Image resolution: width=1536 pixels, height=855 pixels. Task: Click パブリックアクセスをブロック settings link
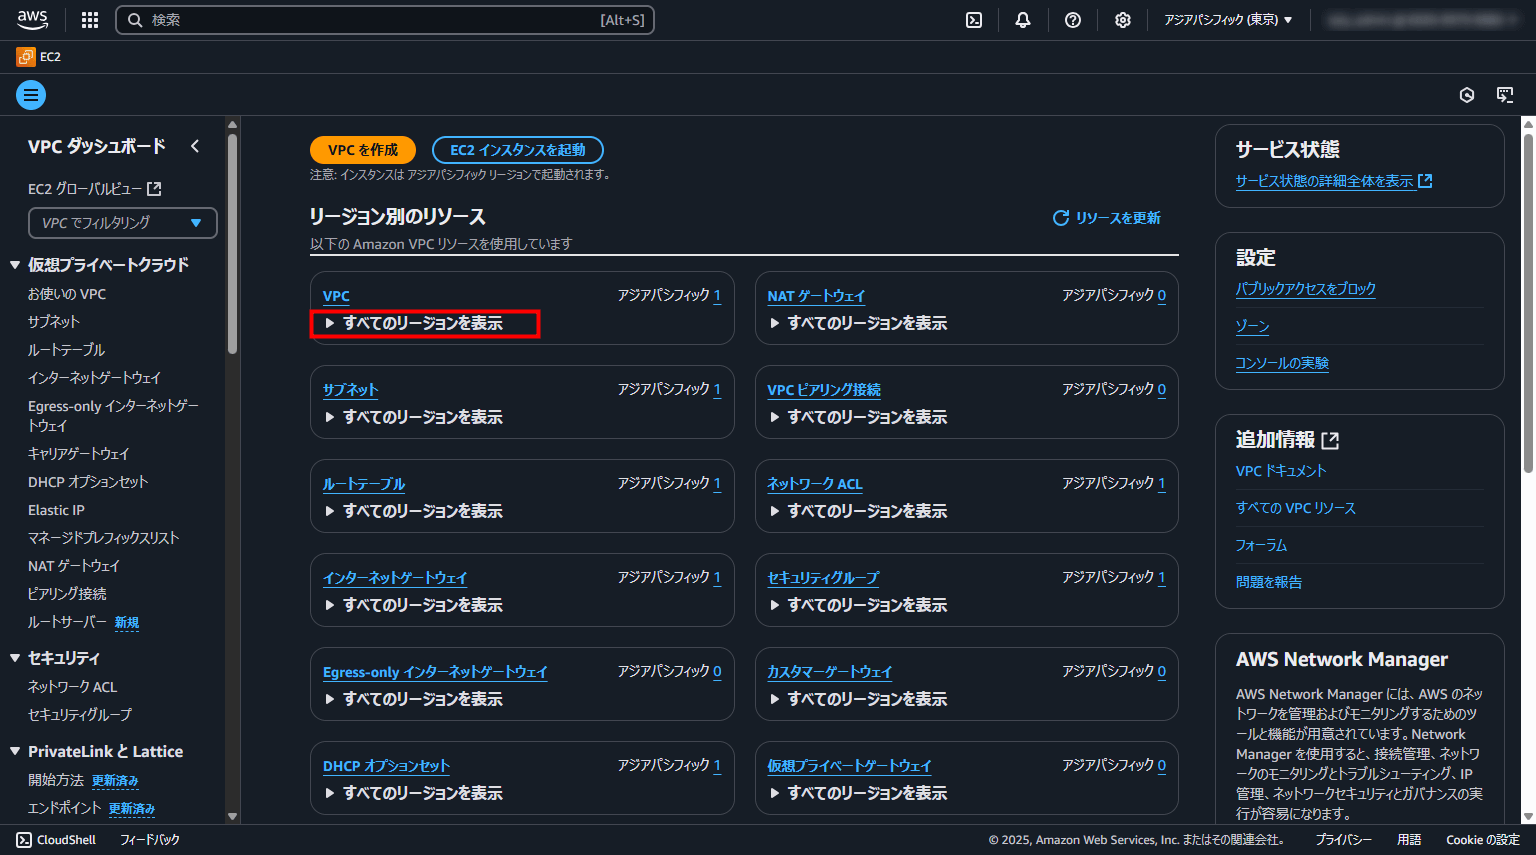[x=1306, y=289]
